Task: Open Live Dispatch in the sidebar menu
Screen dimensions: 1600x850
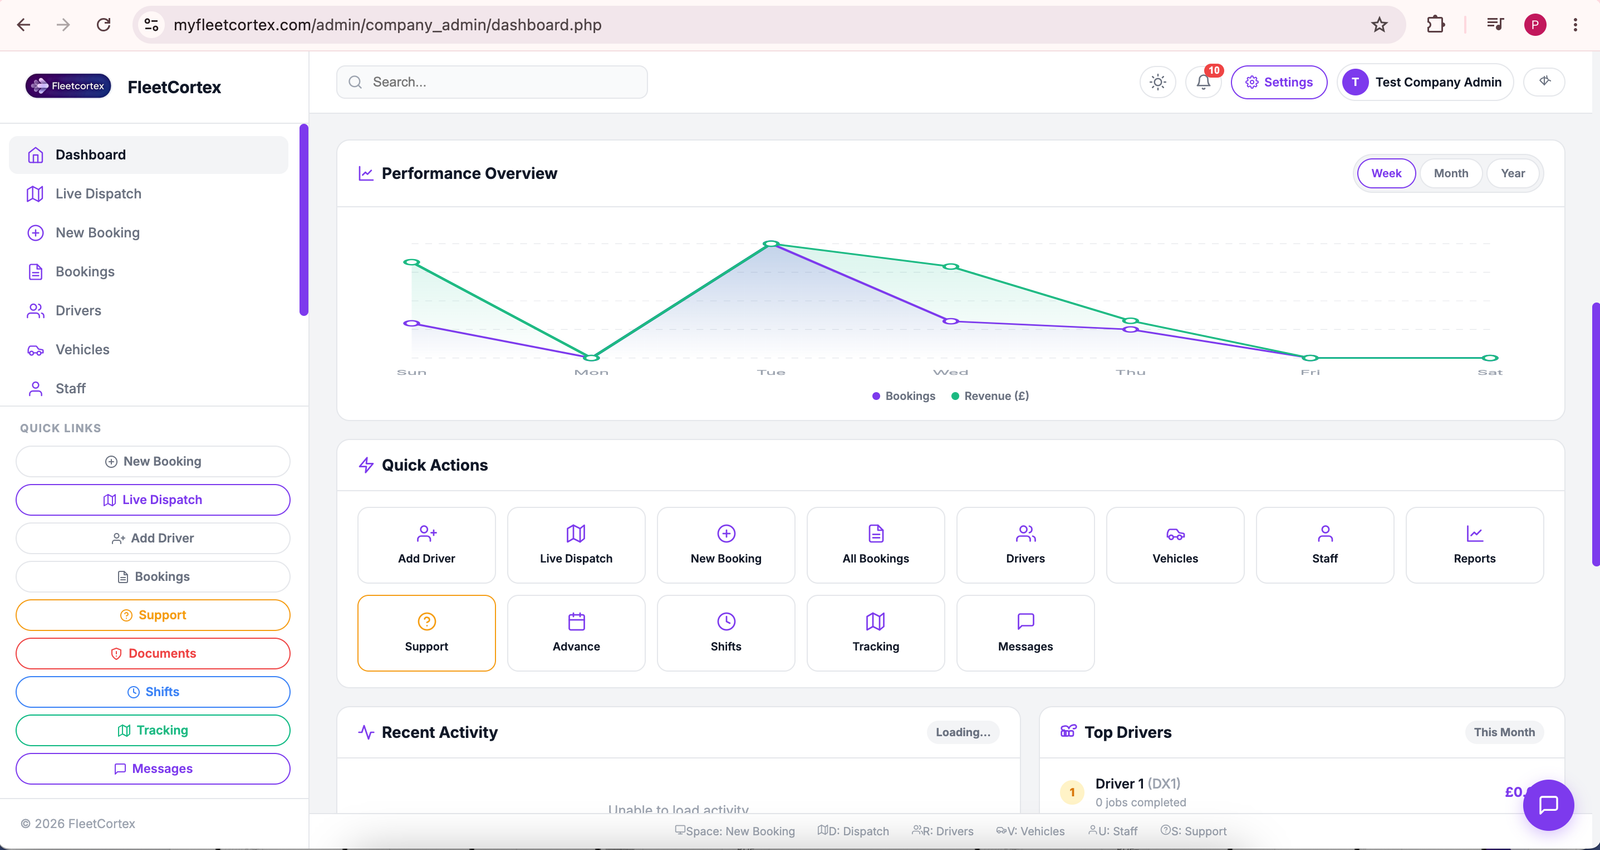Action: [149, 194]
